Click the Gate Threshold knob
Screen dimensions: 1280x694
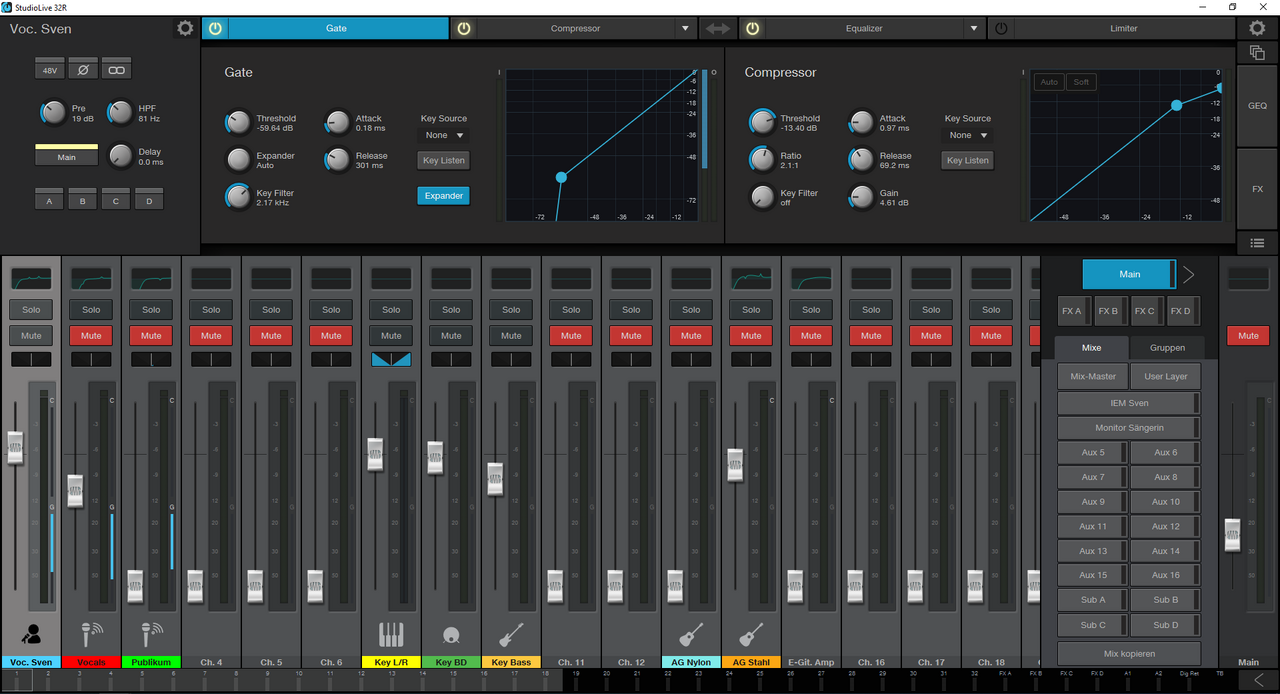click(x=238, y=122)
